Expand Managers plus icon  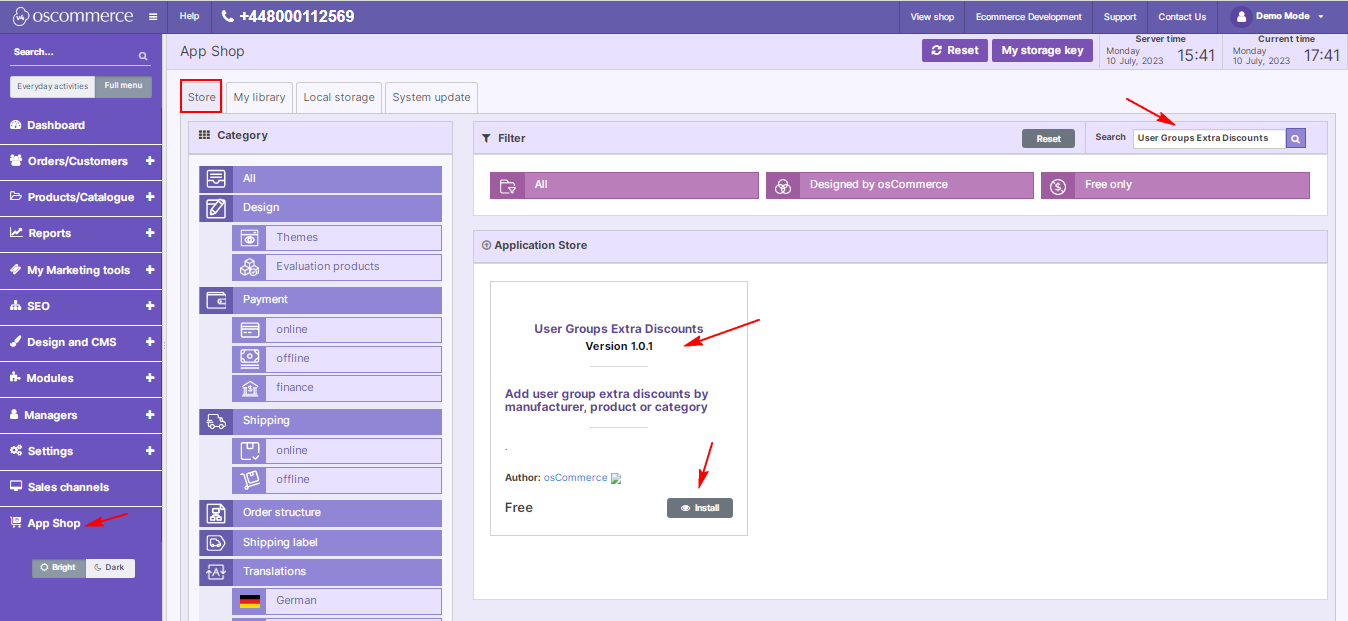(x=150, y=415)
